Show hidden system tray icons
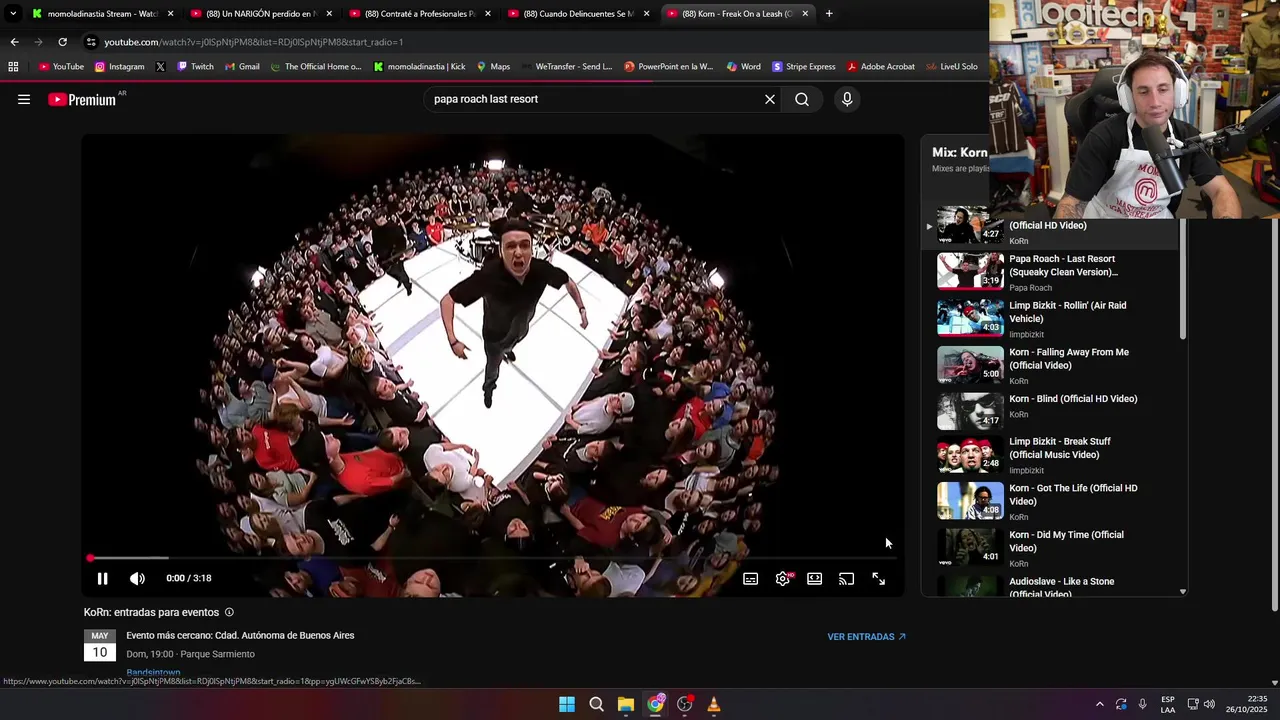The width and height of the screenshot is (1280, 720). (1100, 704)
